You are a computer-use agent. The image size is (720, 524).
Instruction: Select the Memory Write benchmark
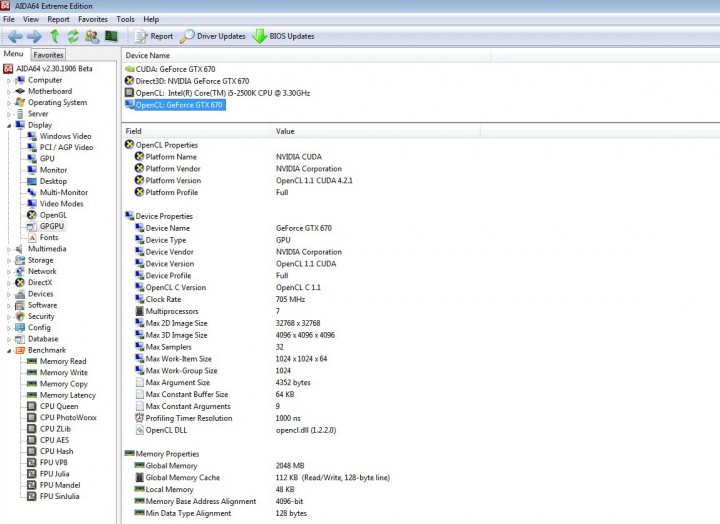(x=63, y=372)
